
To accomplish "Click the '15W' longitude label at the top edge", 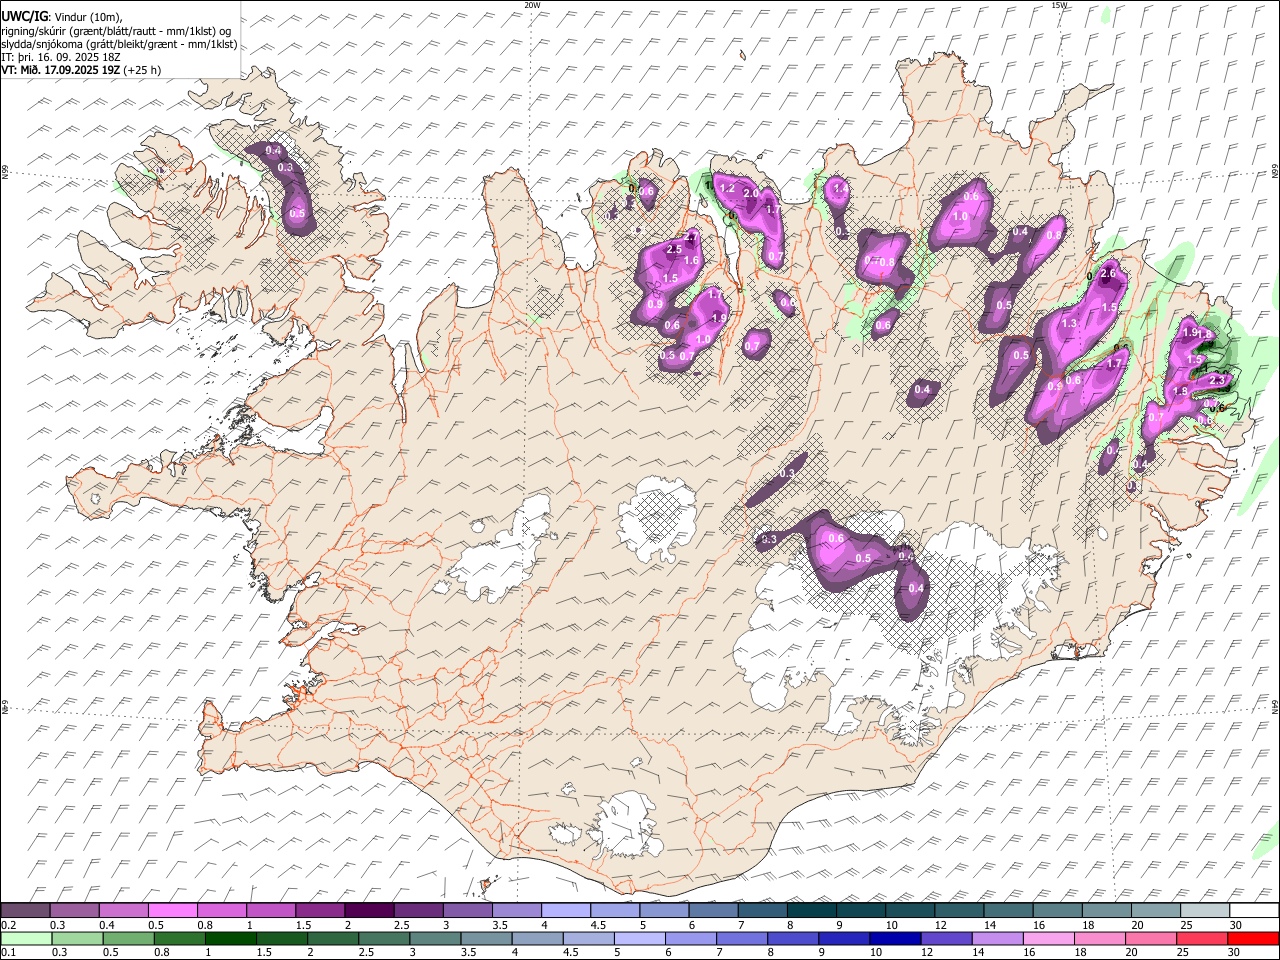I will point(1059,5).
